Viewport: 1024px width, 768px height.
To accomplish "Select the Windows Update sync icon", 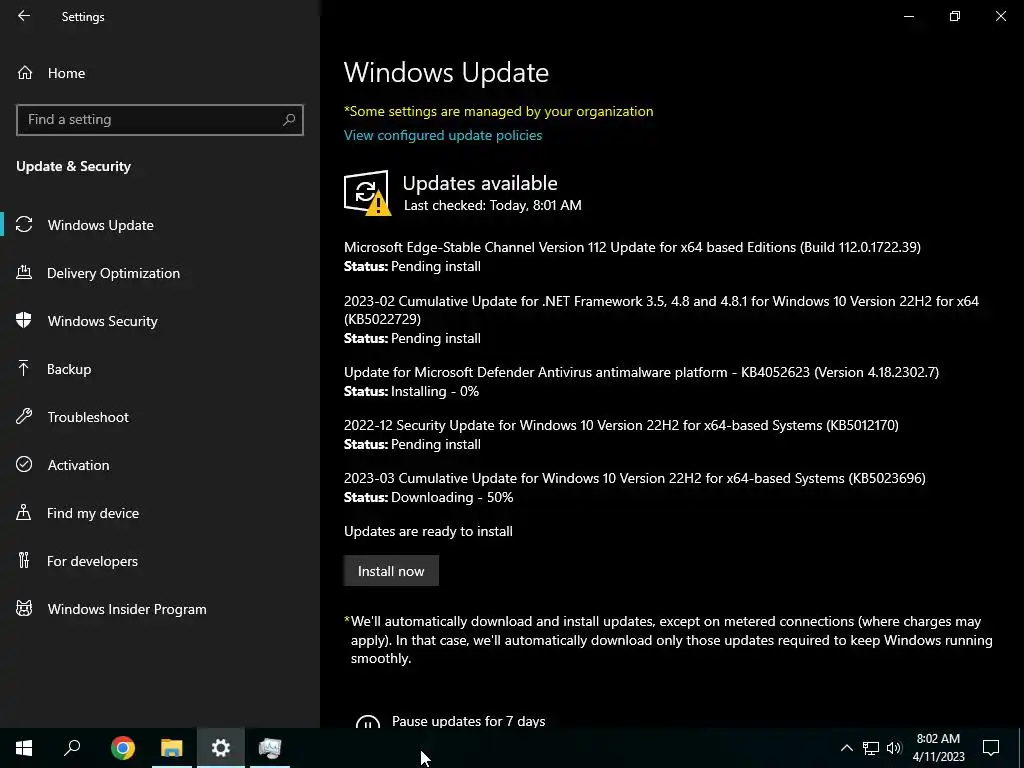I will (24, 225).
